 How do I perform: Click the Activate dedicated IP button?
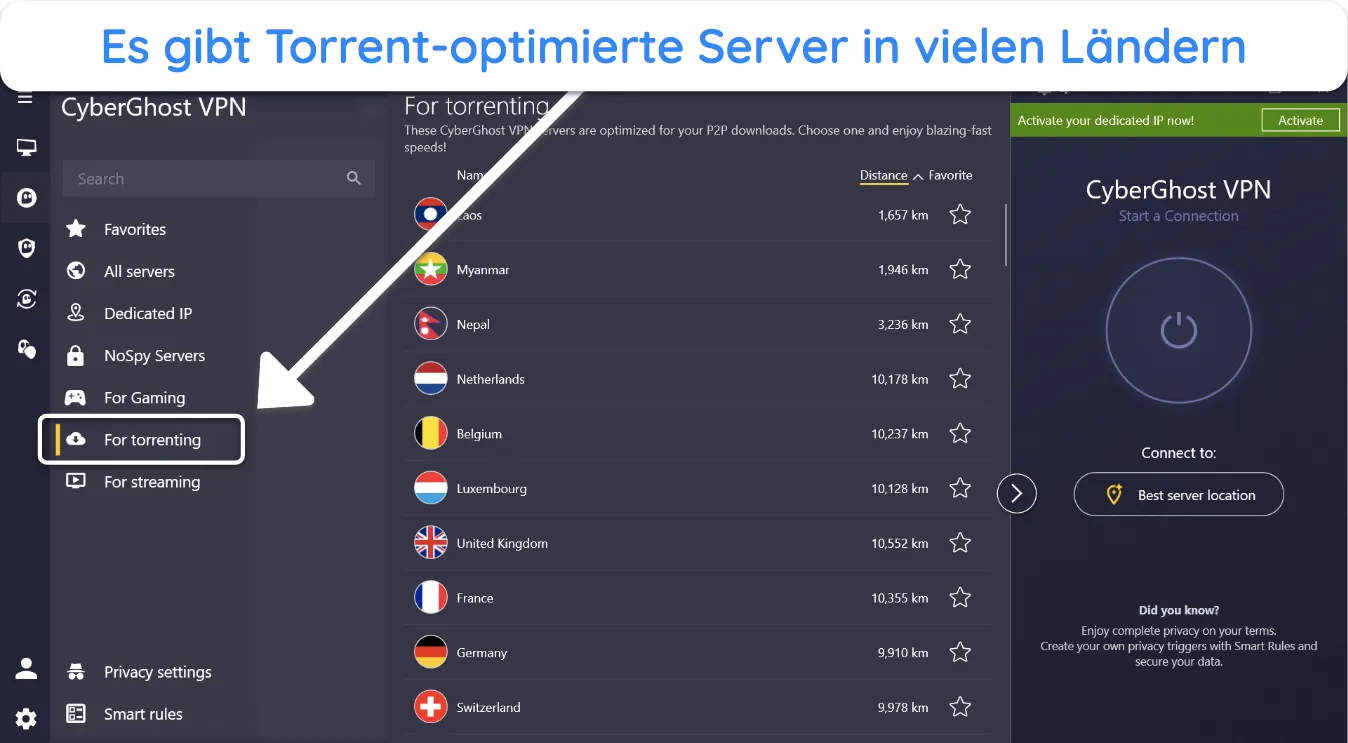point(1300,120)
